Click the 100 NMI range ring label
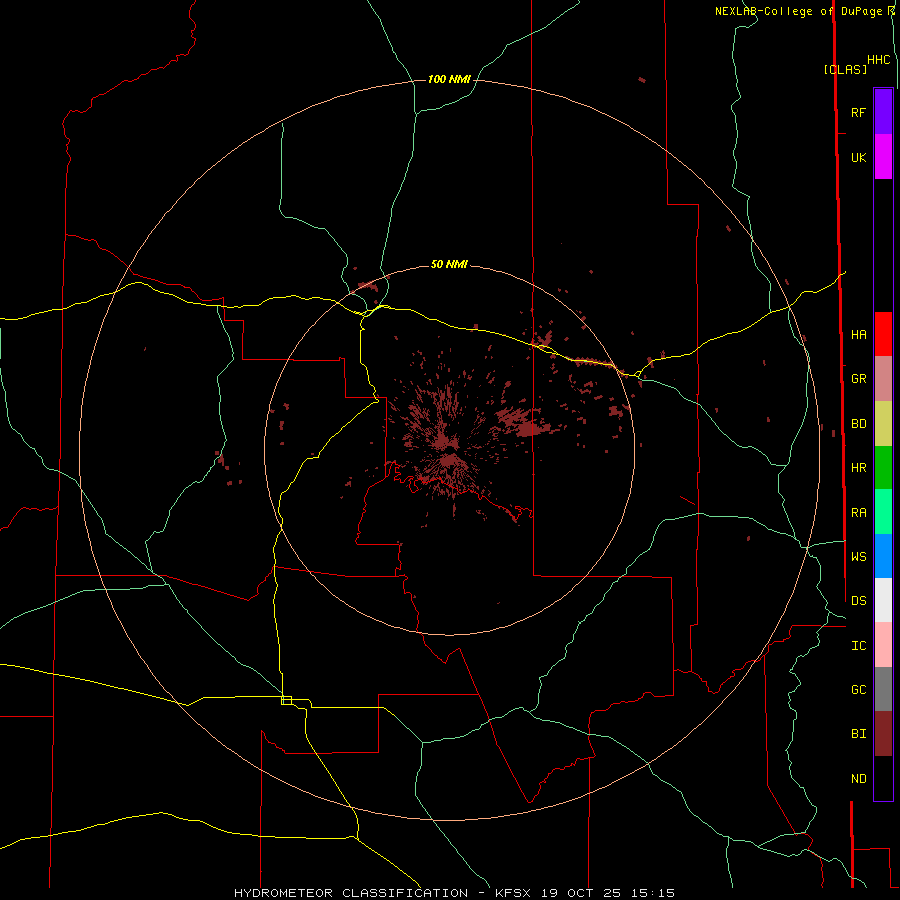This screenshot has height=900, width=900. coord(449,79)
